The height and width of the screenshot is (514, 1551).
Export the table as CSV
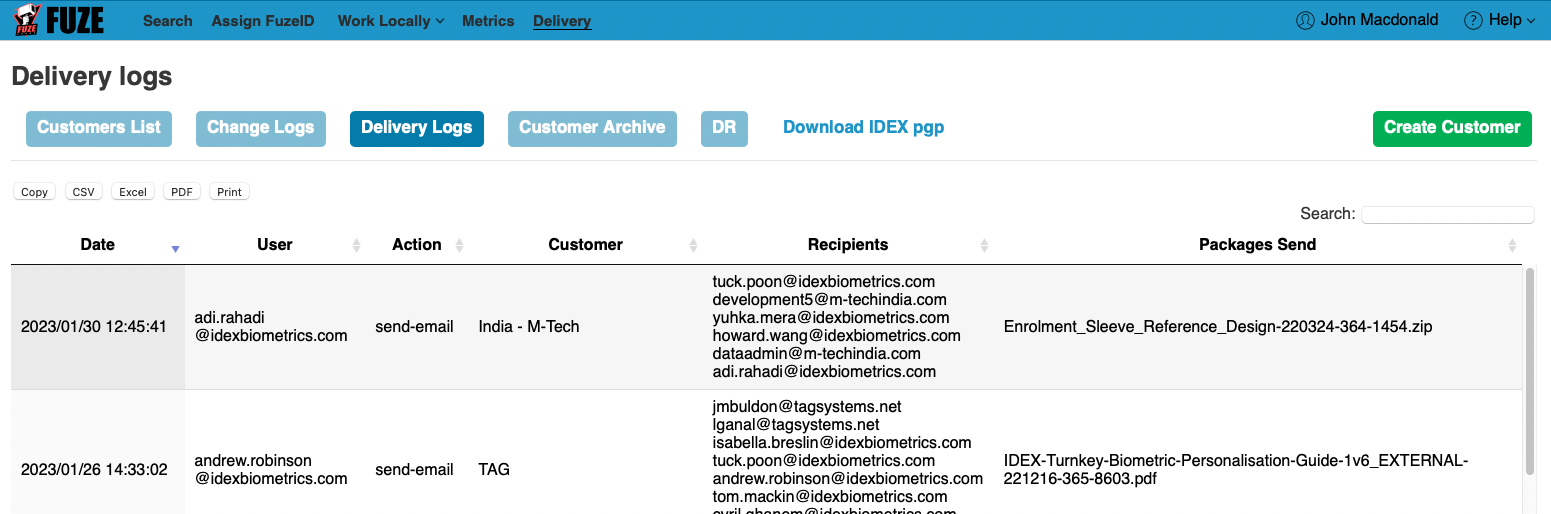tap(84, 192)
